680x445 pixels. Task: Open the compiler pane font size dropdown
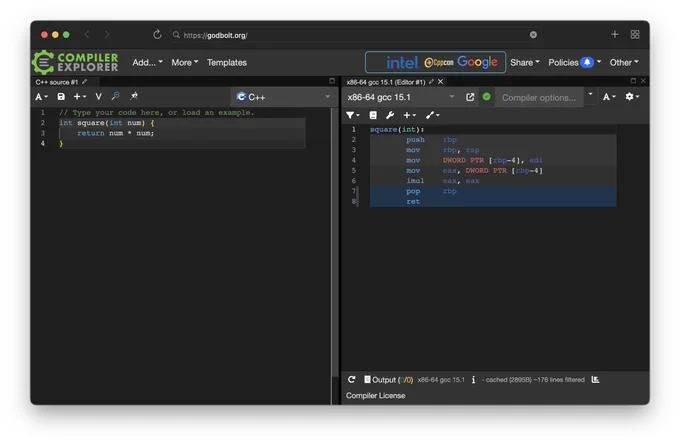[609, 97]
